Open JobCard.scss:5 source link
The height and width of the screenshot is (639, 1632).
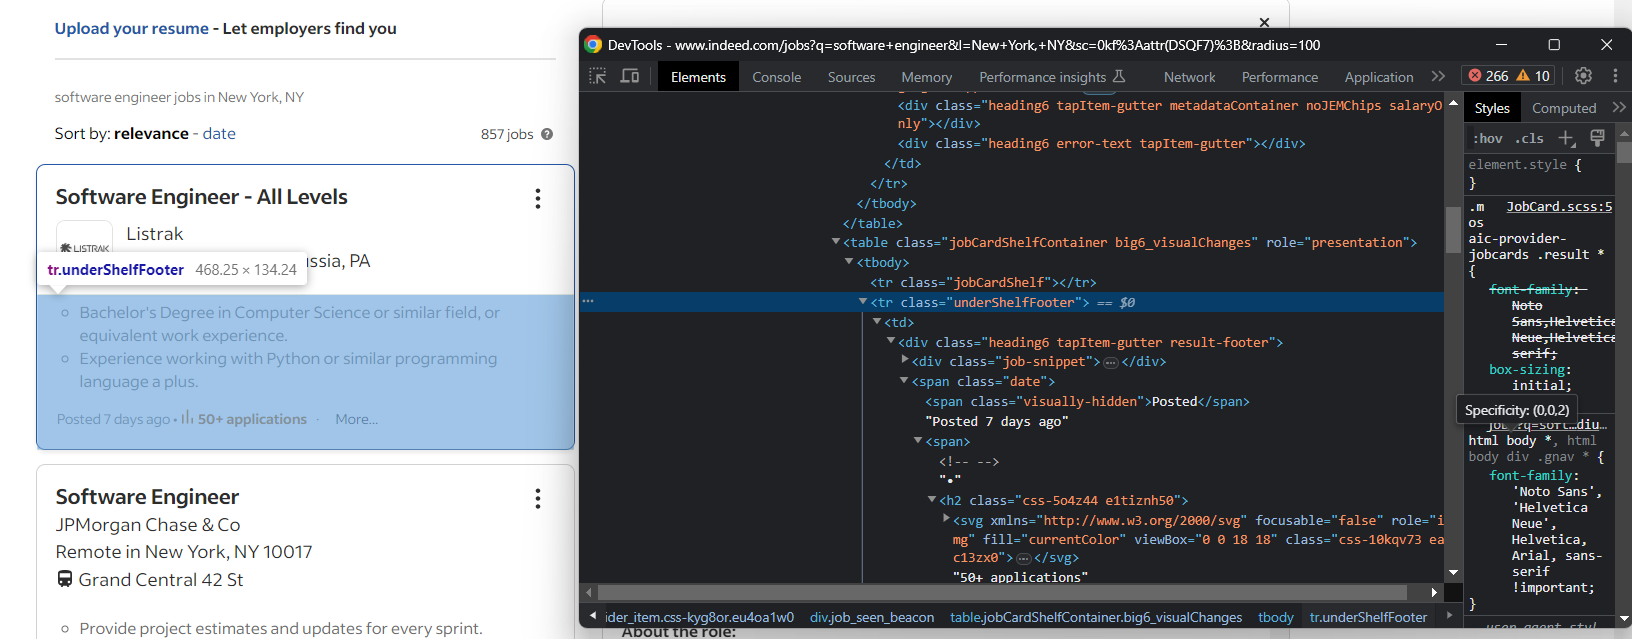point(1559,207)
